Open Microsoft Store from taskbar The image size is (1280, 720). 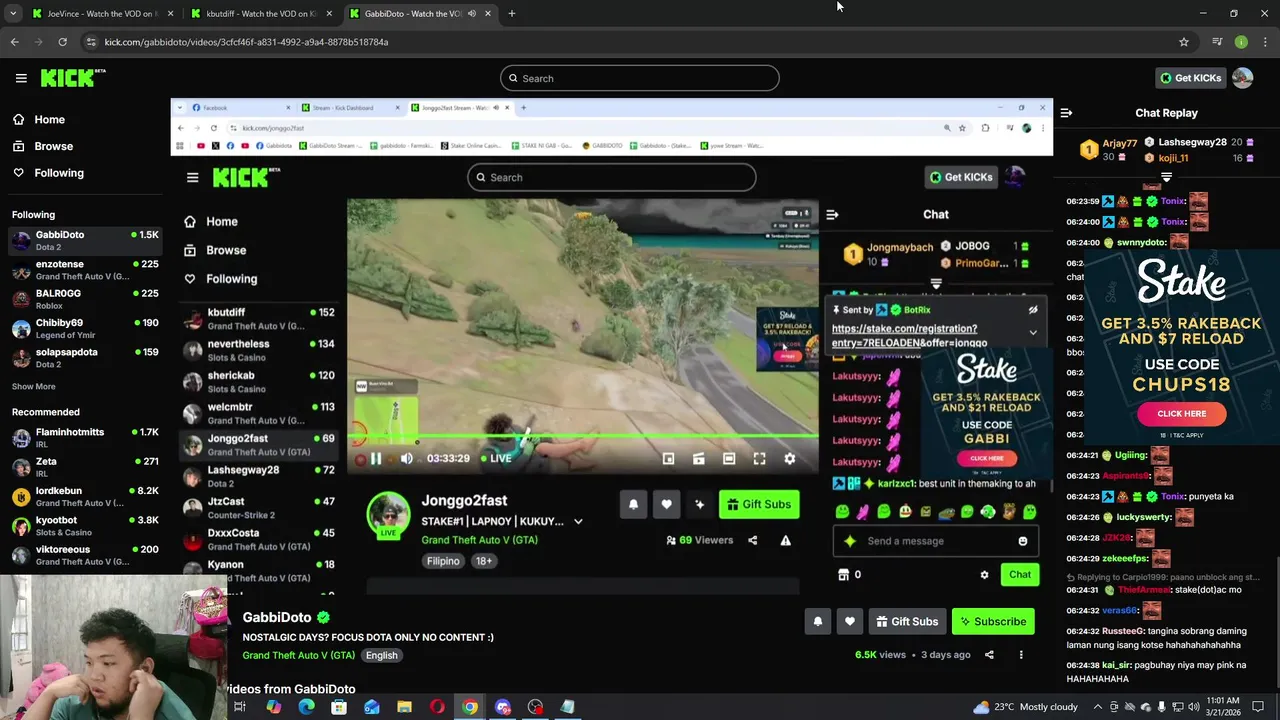339,707
